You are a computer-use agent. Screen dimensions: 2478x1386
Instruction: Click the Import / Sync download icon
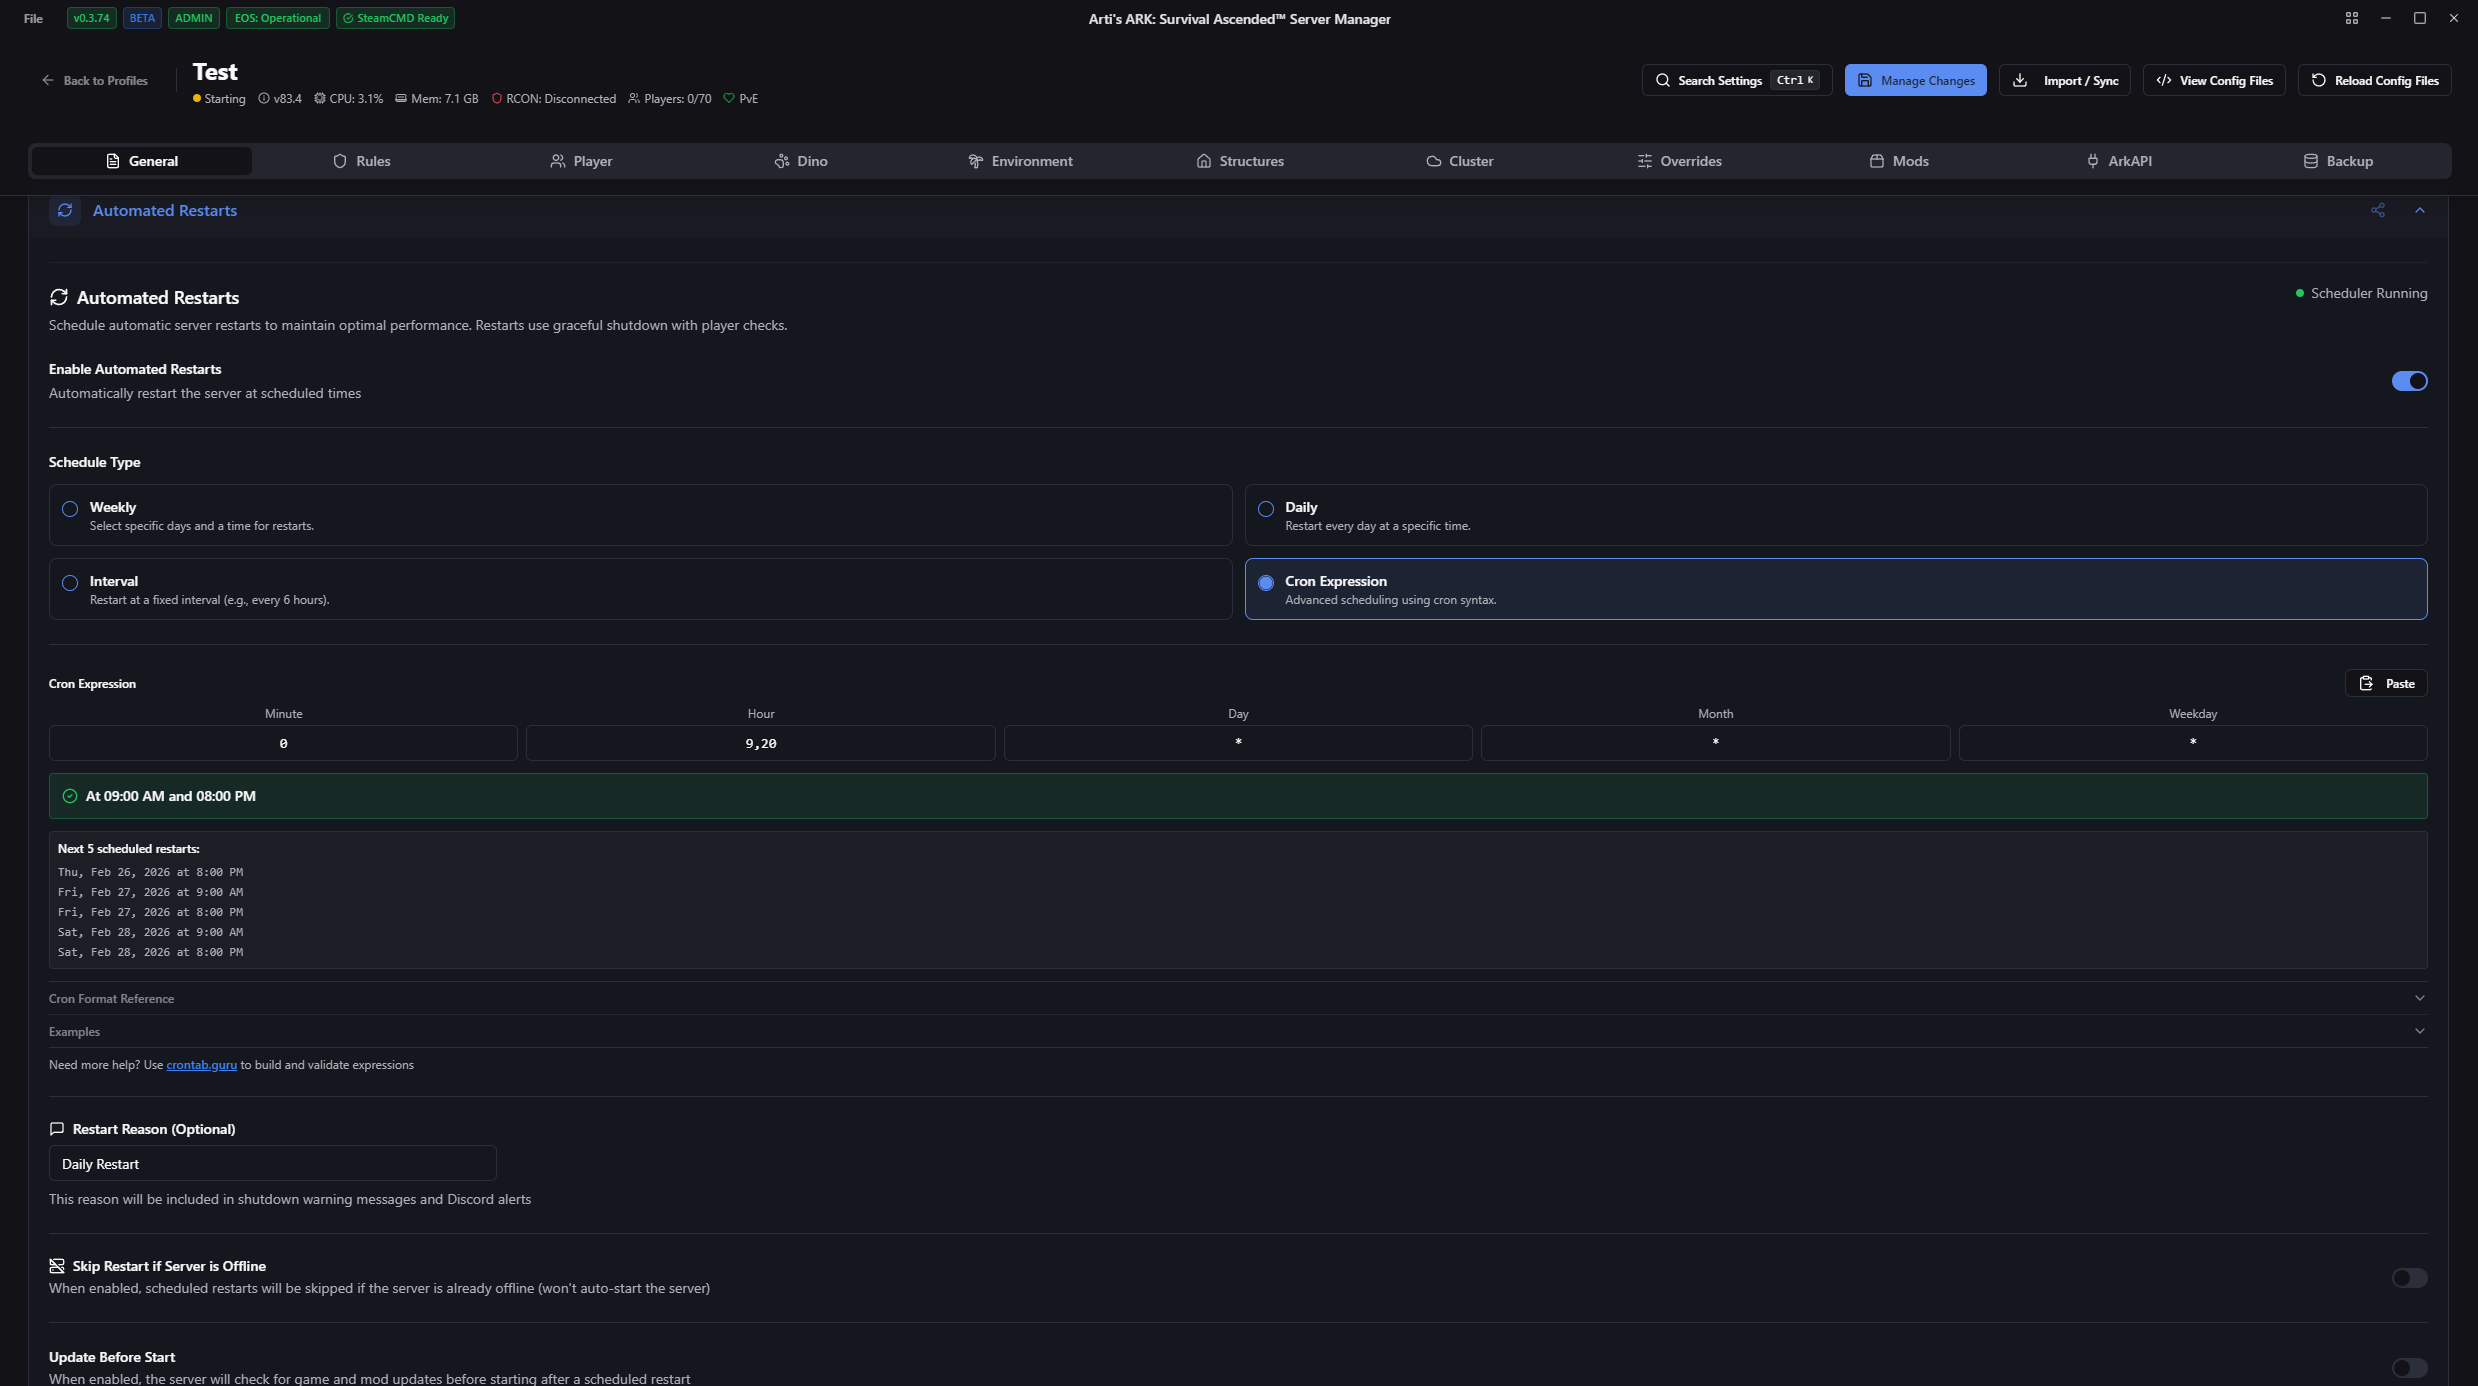pos(2020,80)
